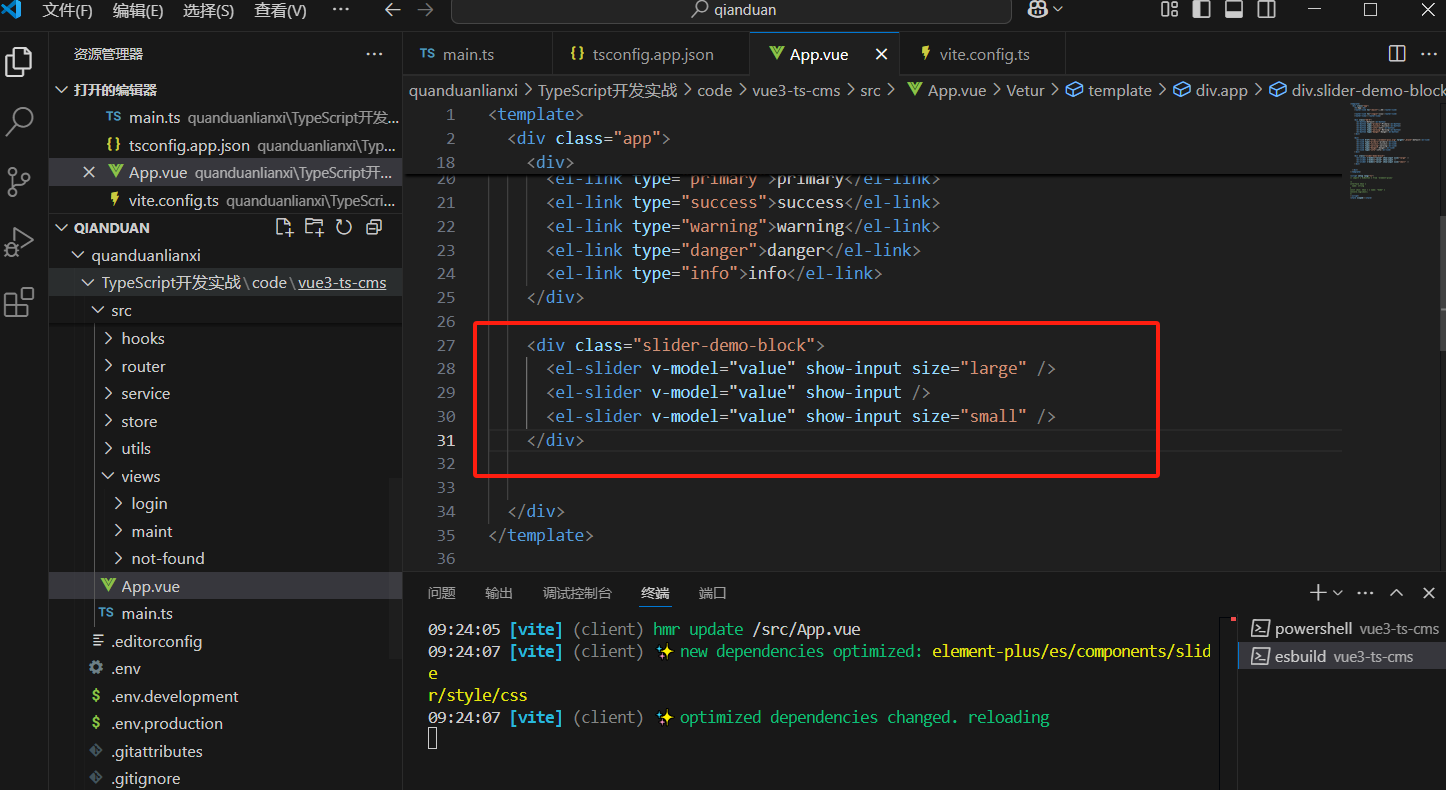Open the new terminal profile dropdown arrow
This screenshot has width=1446, height=790.
point(1338,593)
